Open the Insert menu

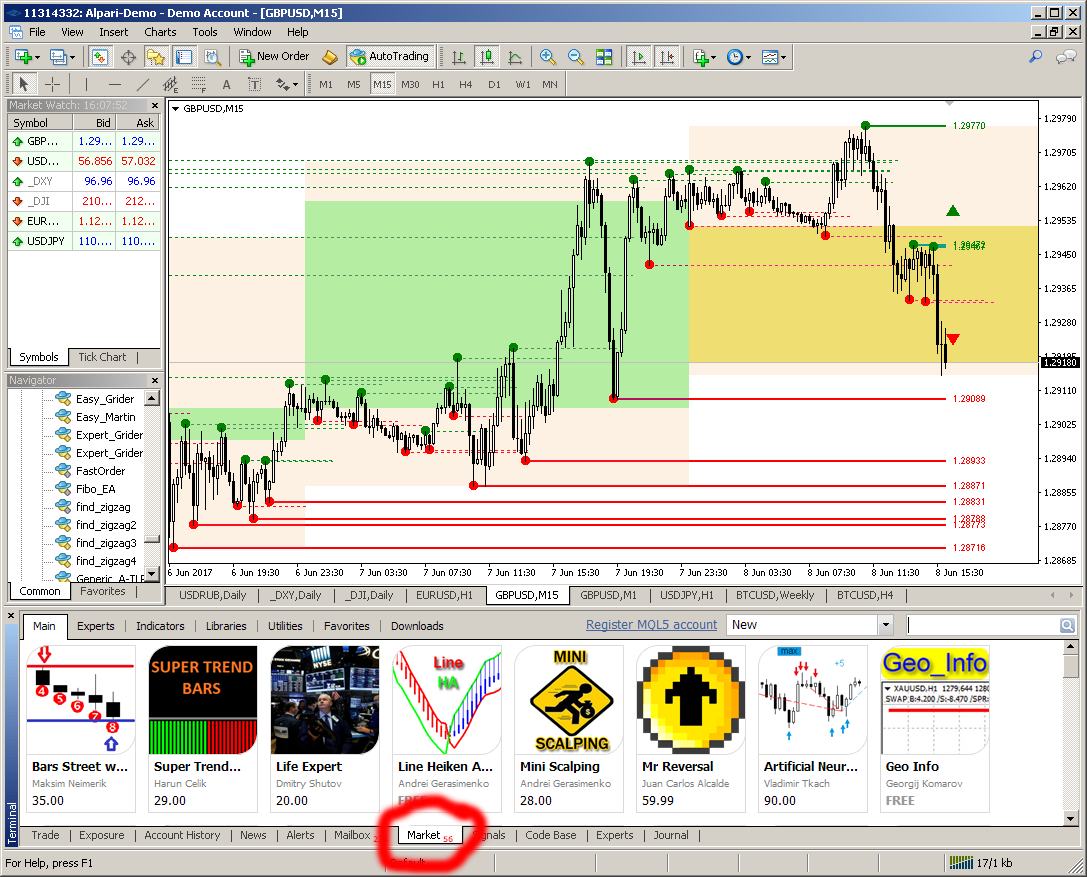(114, 32)
